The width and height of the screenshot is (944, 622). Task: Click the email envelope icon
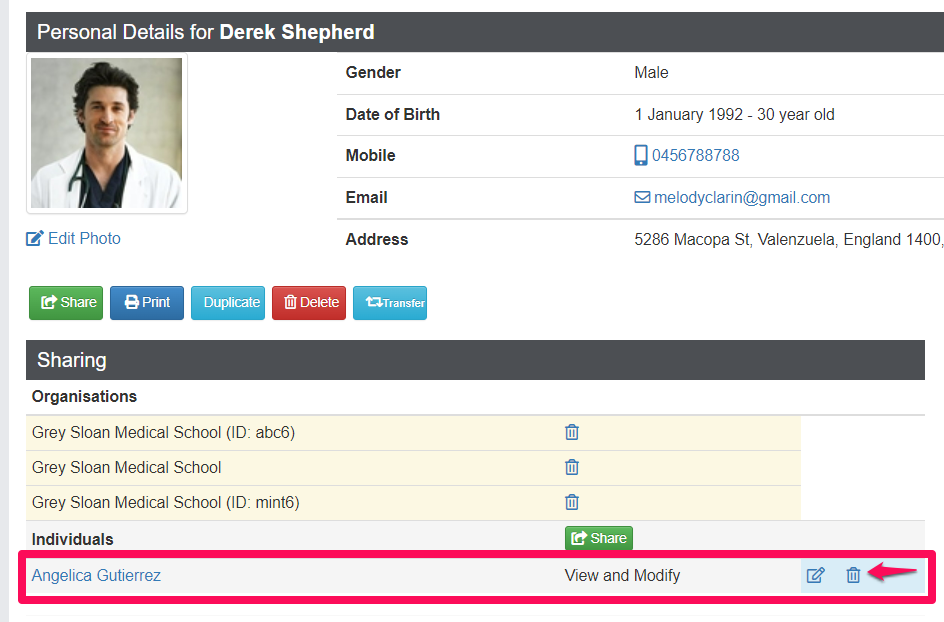coord(642,198)
